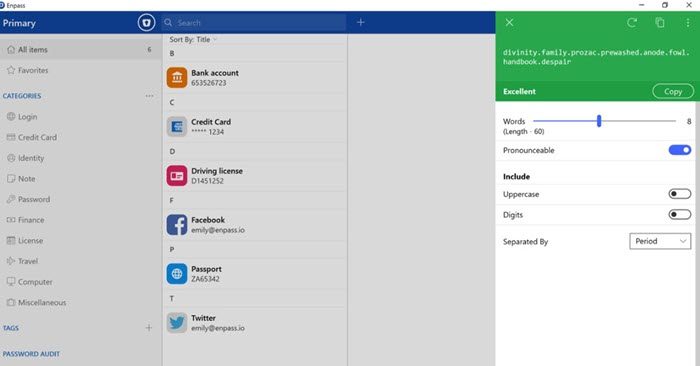Open the Facebook logo icon

(x=177, y=225)
